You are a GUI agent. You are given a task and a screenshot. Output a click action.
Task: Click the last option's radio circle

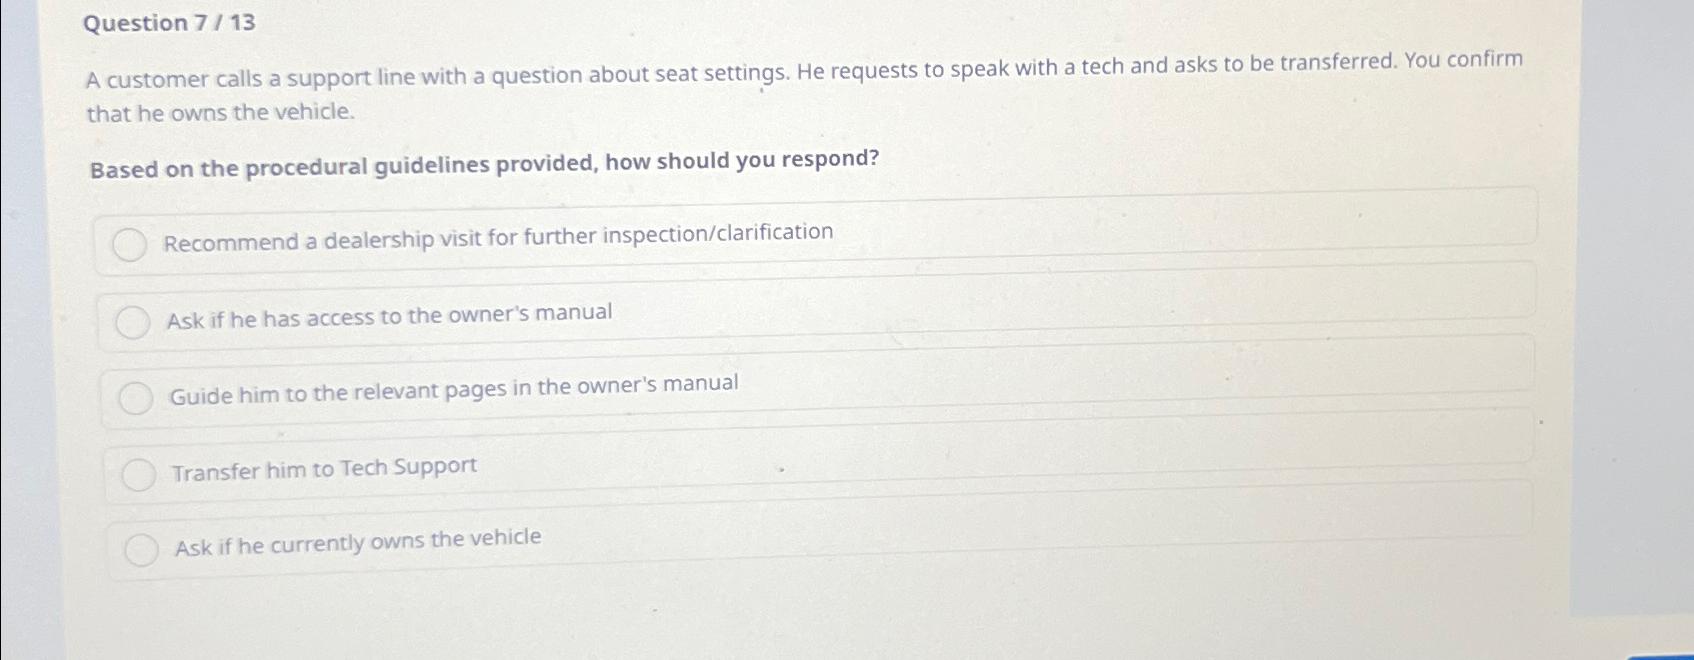point(143,548)
